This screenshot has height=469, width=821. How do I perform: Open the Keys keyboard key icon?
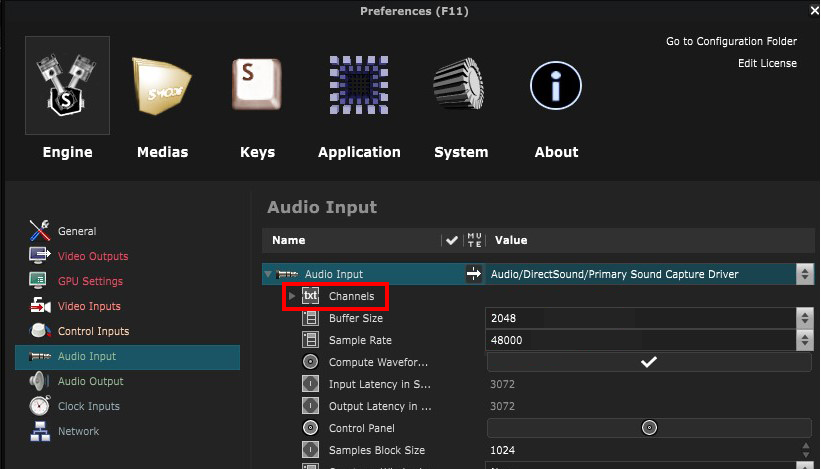tap(257, 84)
